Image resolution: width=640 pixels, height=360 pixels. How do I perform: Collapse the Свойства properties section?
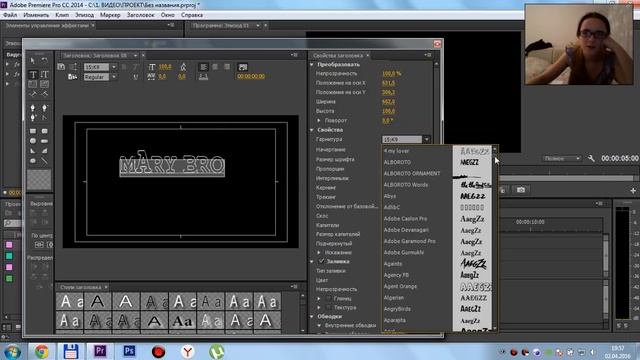pos(312,130)
